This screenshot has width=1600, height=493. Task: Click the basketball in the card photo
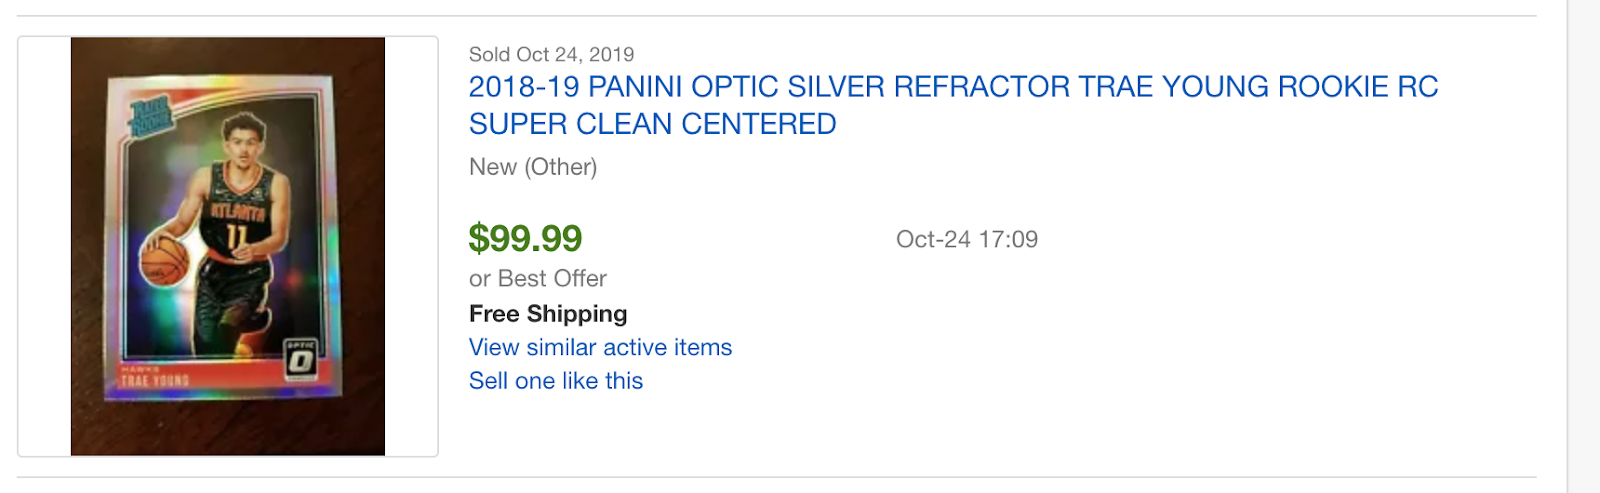(165, 260)
